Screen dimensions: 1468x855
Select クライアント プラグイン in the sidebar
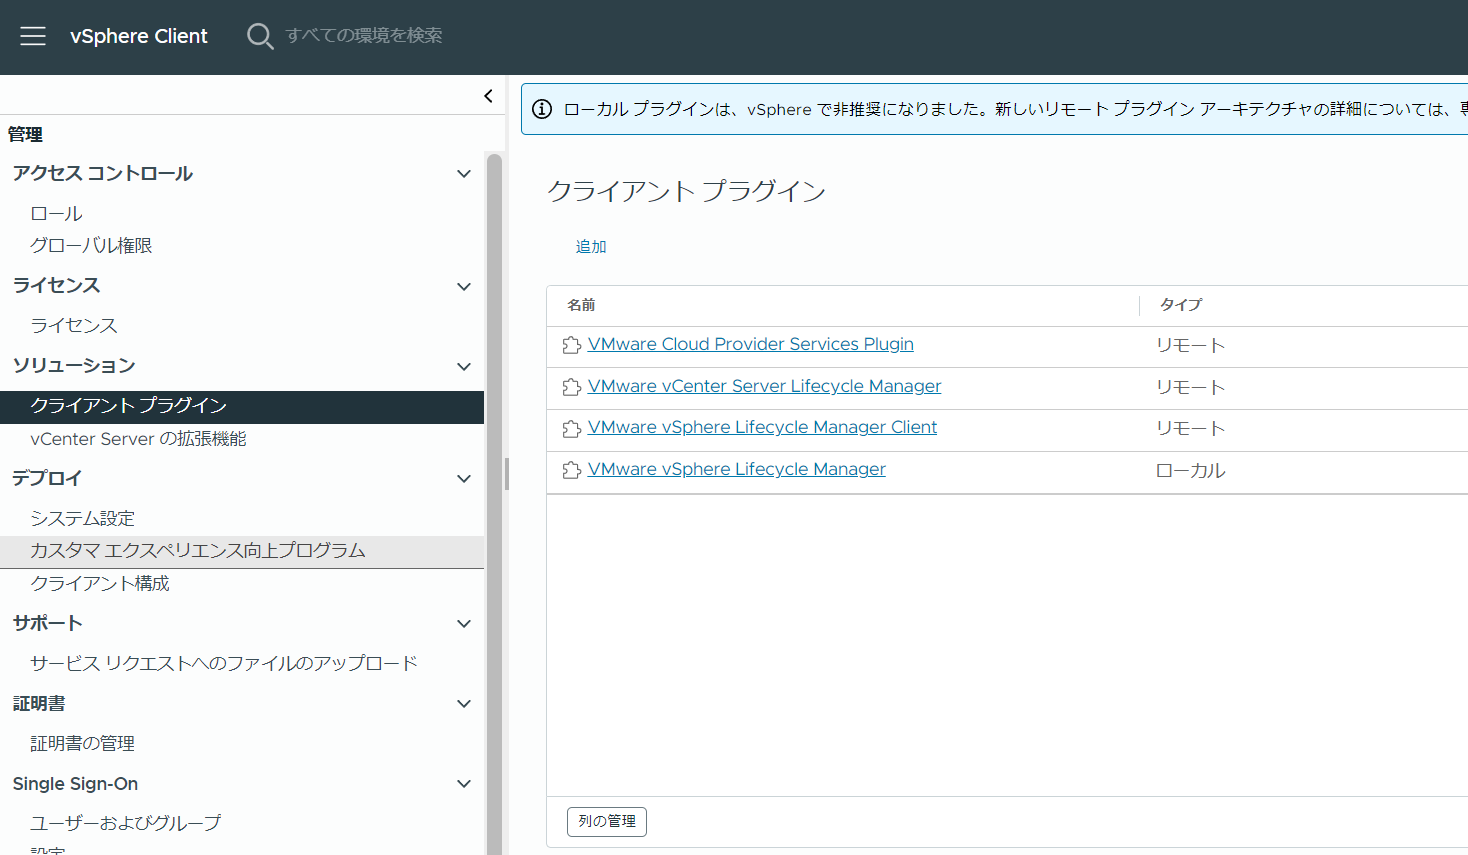(x=242, y=406)
